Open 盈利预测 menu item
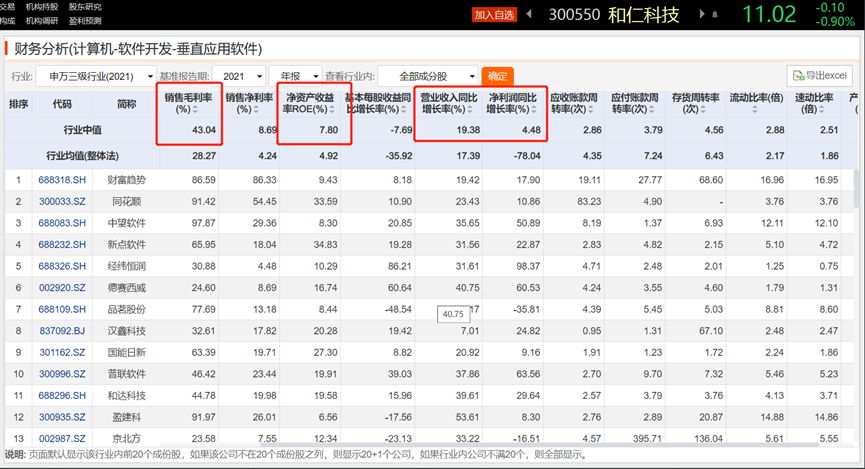The image size is (865, 469). pos(85,20)
